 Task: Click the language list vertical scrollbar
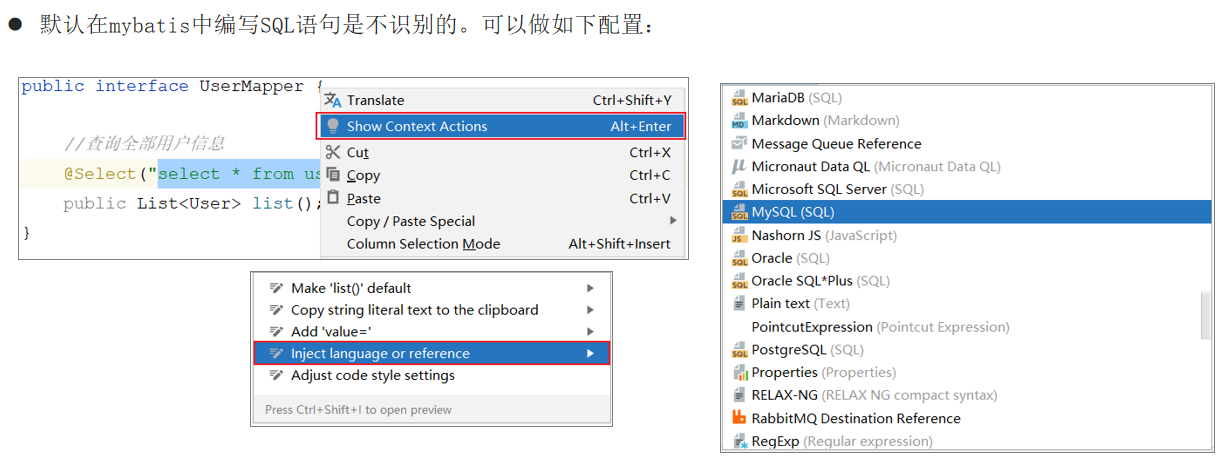click(x=1206, y=316)
